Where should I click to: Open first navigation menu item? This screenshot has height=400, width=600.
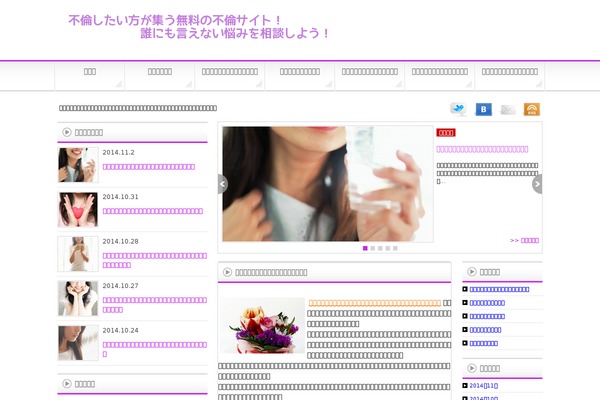90,76
